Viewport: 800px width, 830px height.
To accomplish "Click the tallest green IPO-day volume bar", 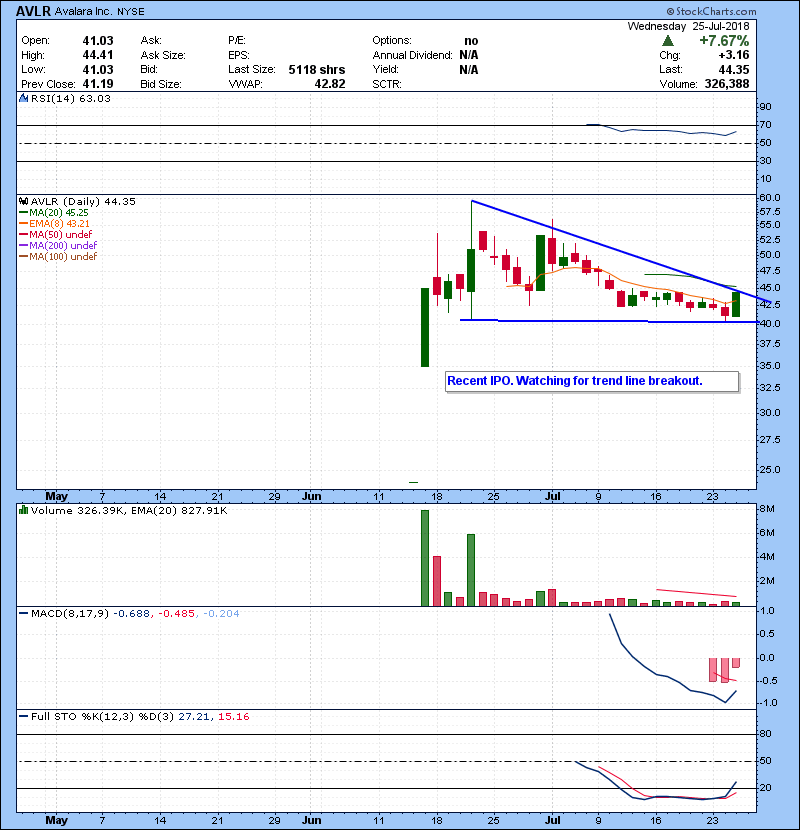I will 425,558.
